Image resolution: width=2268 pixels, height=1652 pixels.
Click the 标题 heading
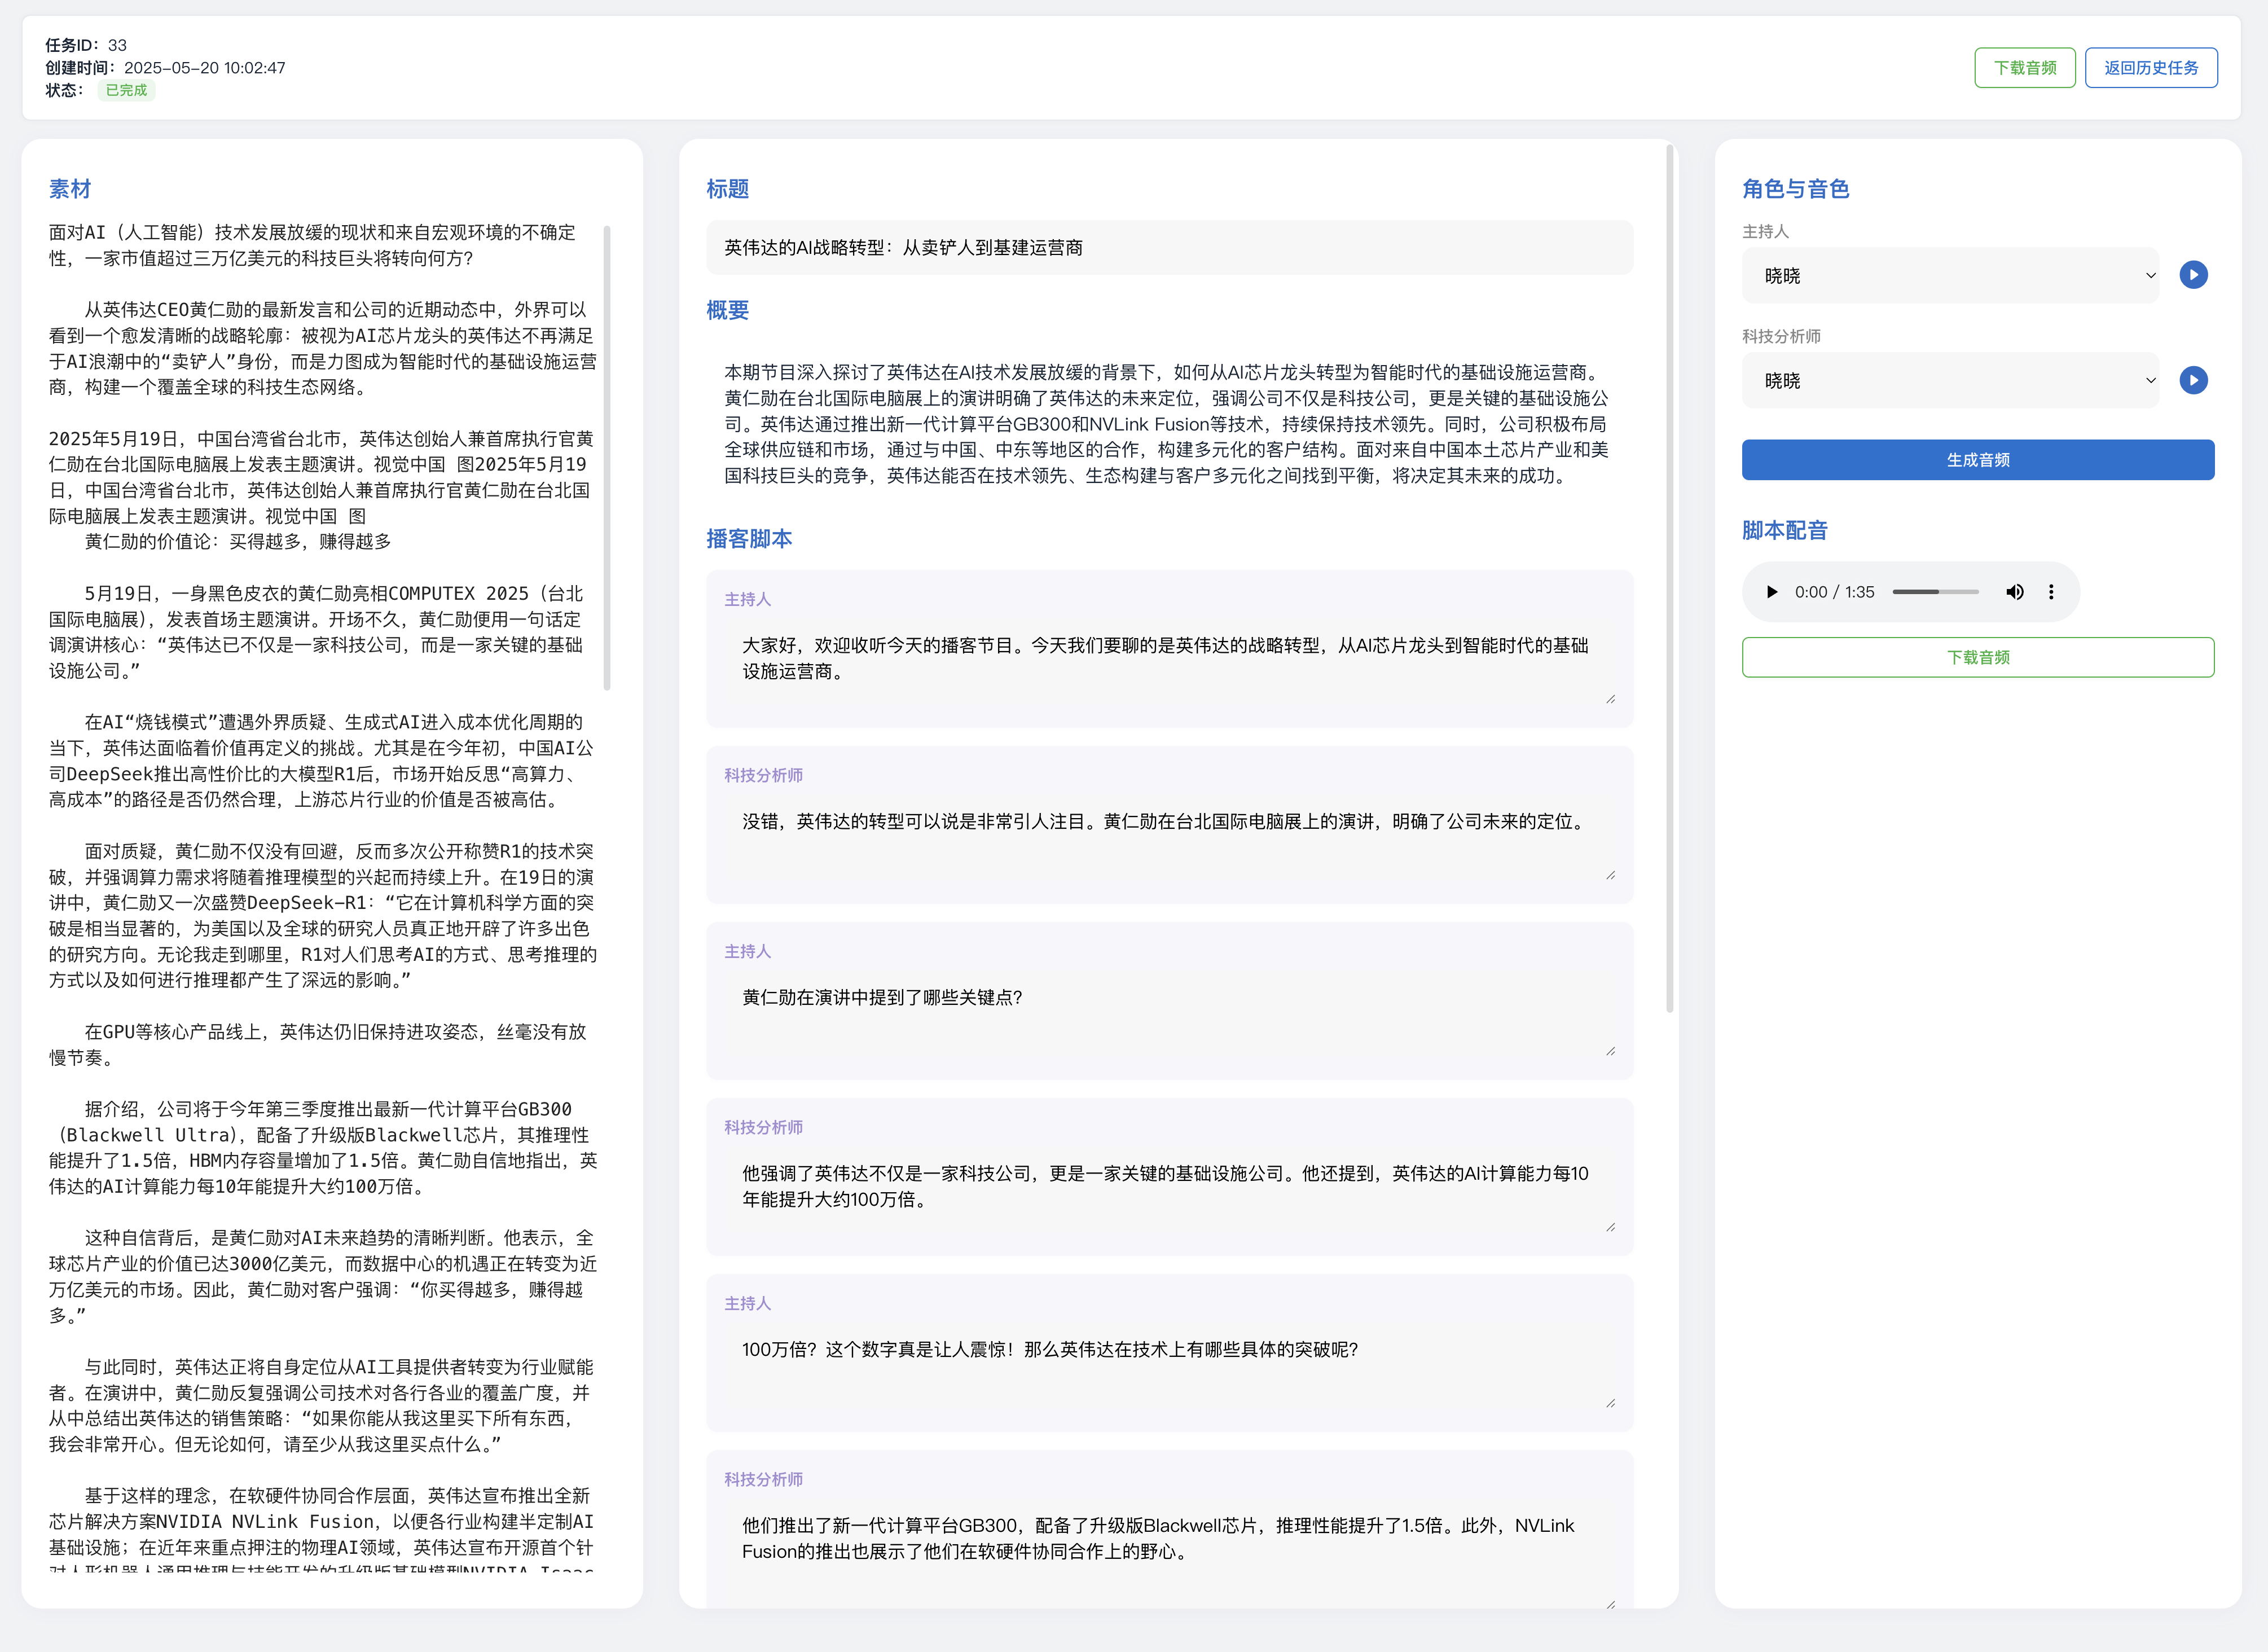pyautogui.click(x=728, y=189)
